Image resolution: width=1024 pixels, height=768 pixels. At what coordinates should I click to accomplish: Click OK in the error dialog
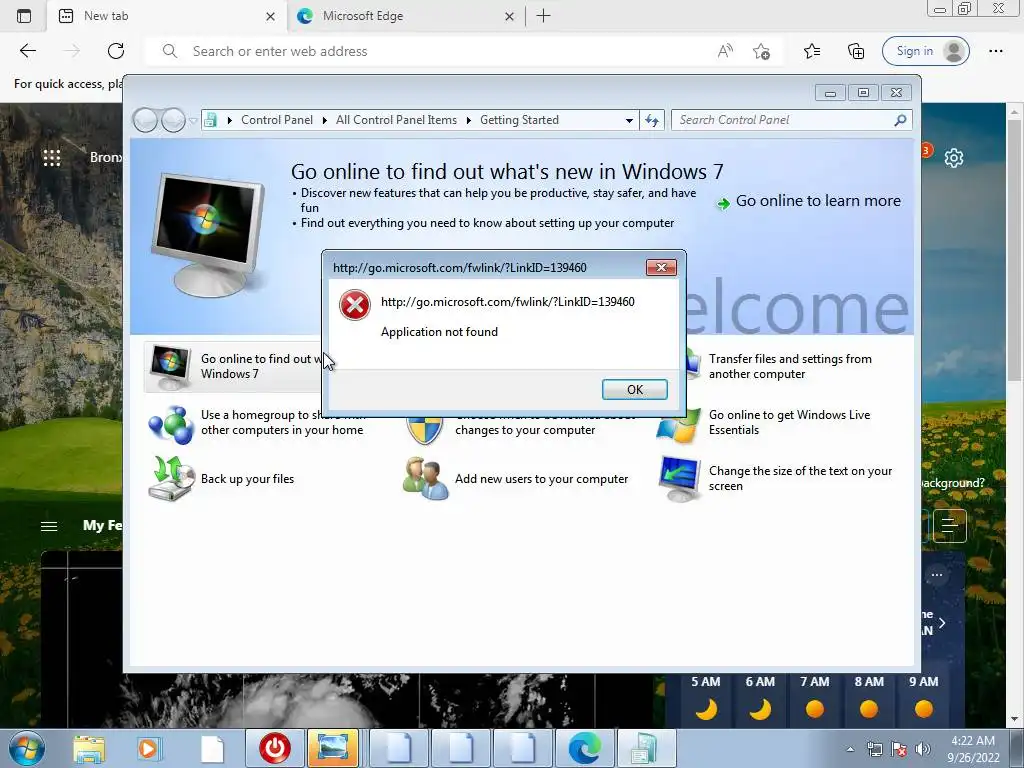(x=634, y=389)
